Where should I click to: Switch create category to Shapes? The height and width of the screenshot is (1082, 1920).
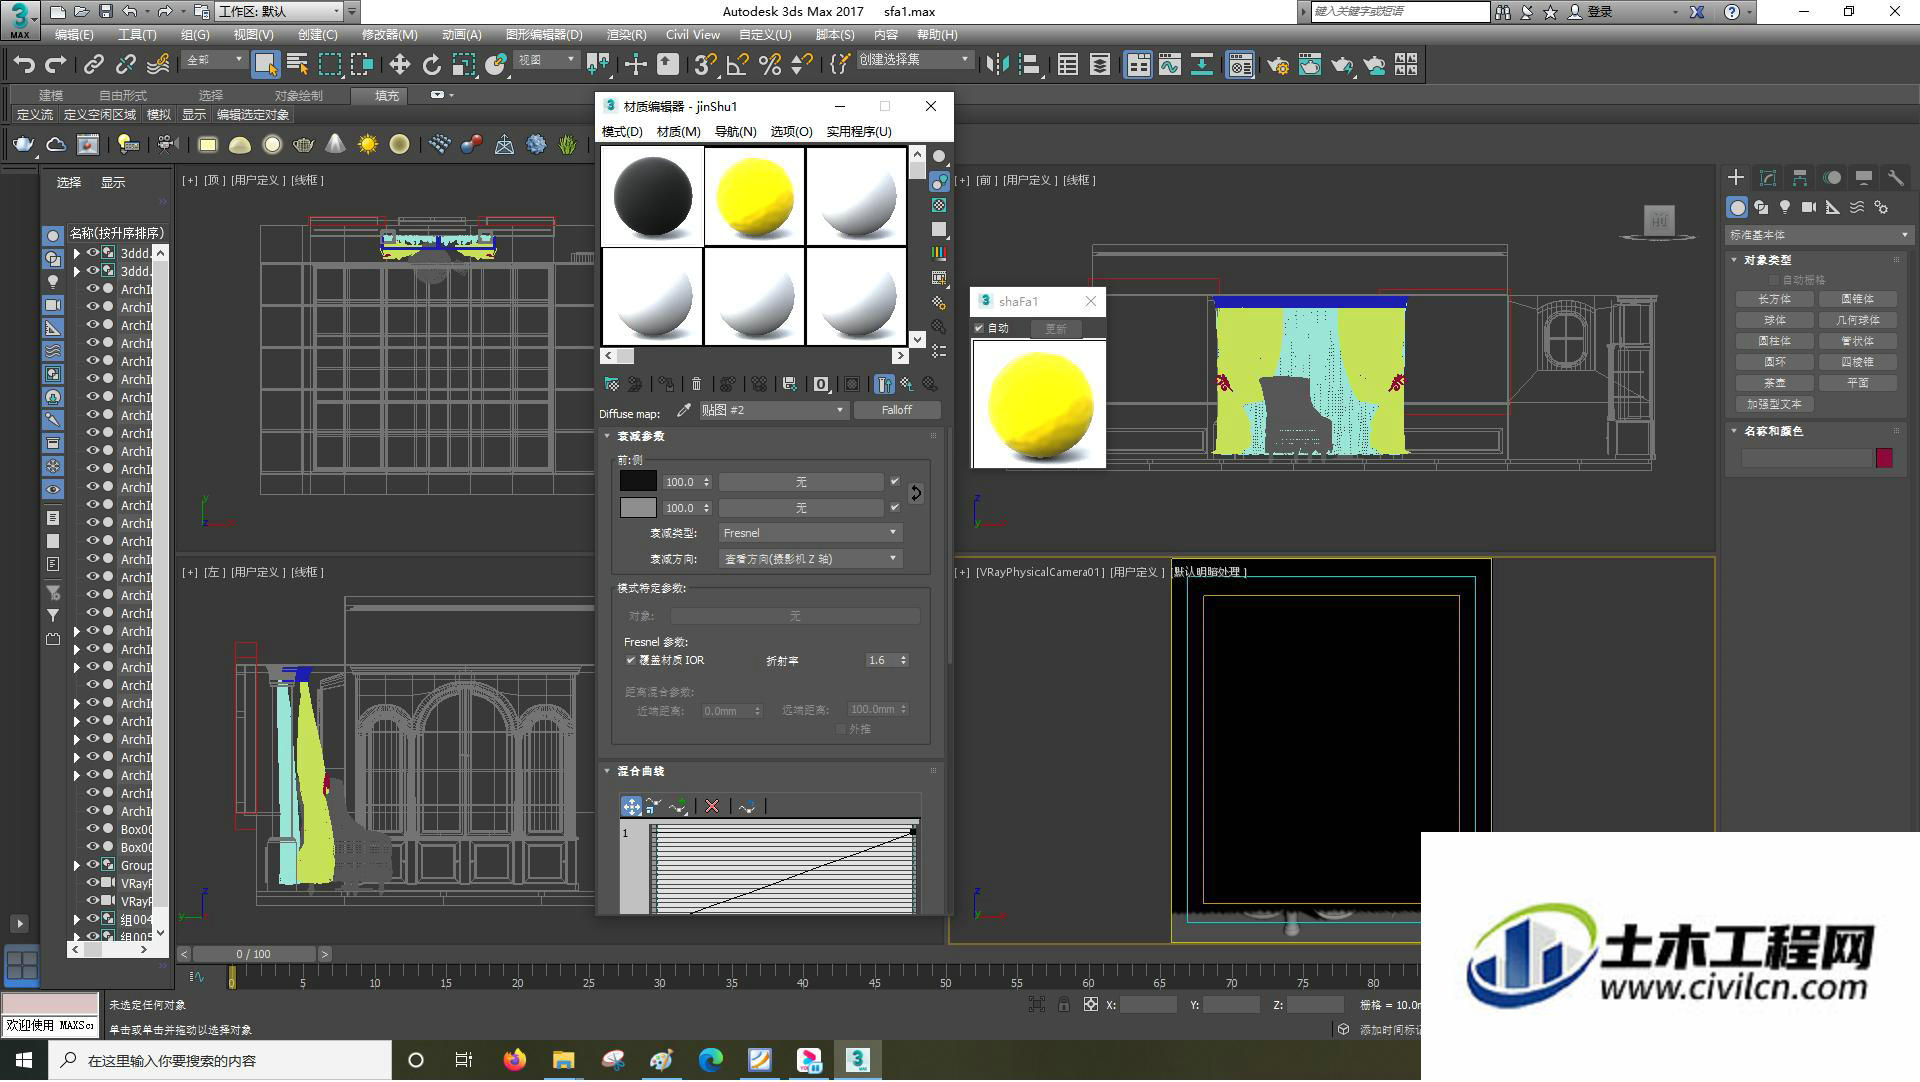click(x=1761, y=207)
